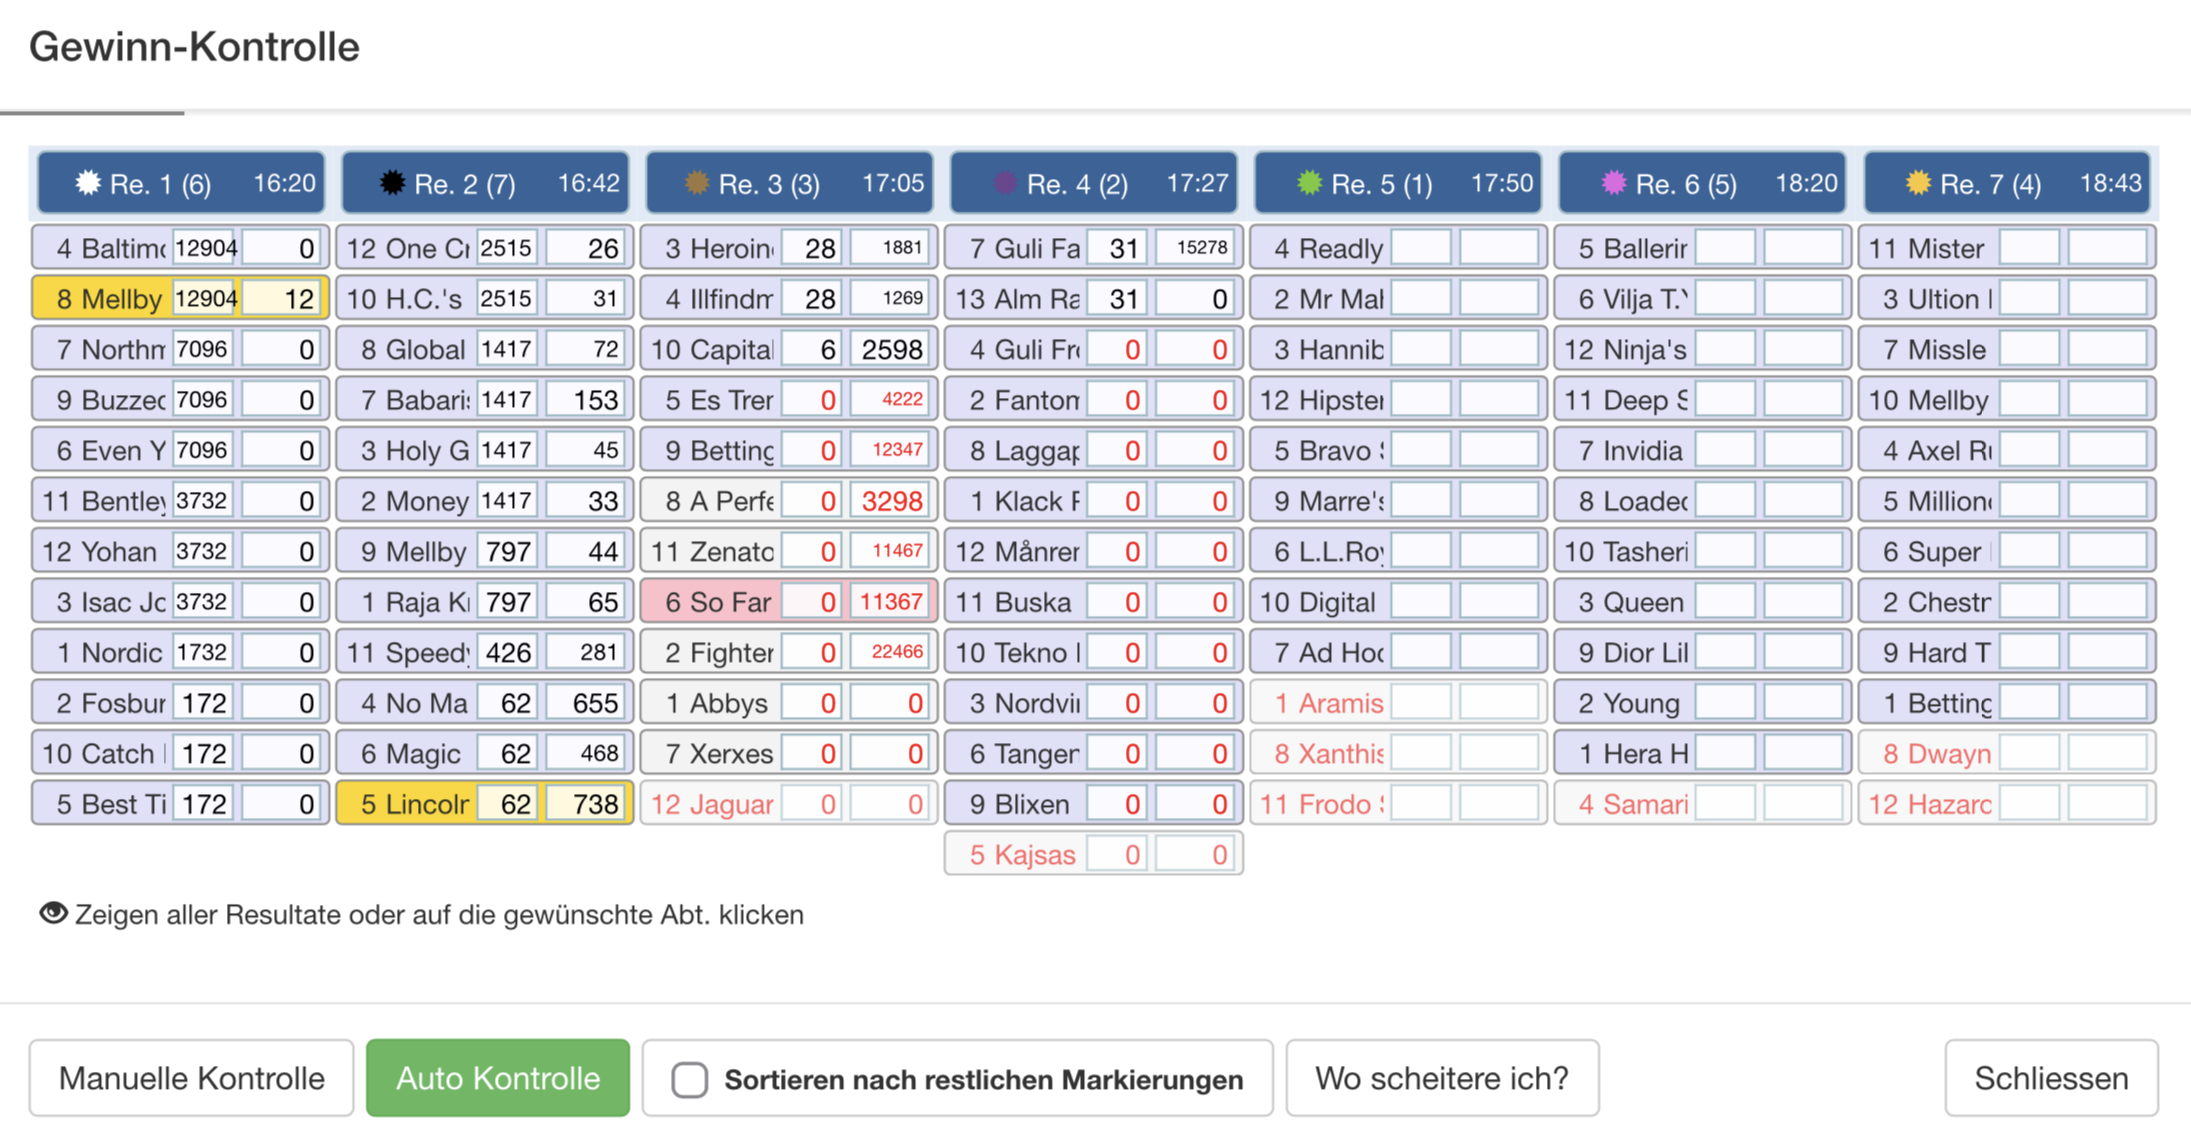Click the green burst icon in Re. 5
This screenshot has height=1133, width=2191.
pos(1309,183)
